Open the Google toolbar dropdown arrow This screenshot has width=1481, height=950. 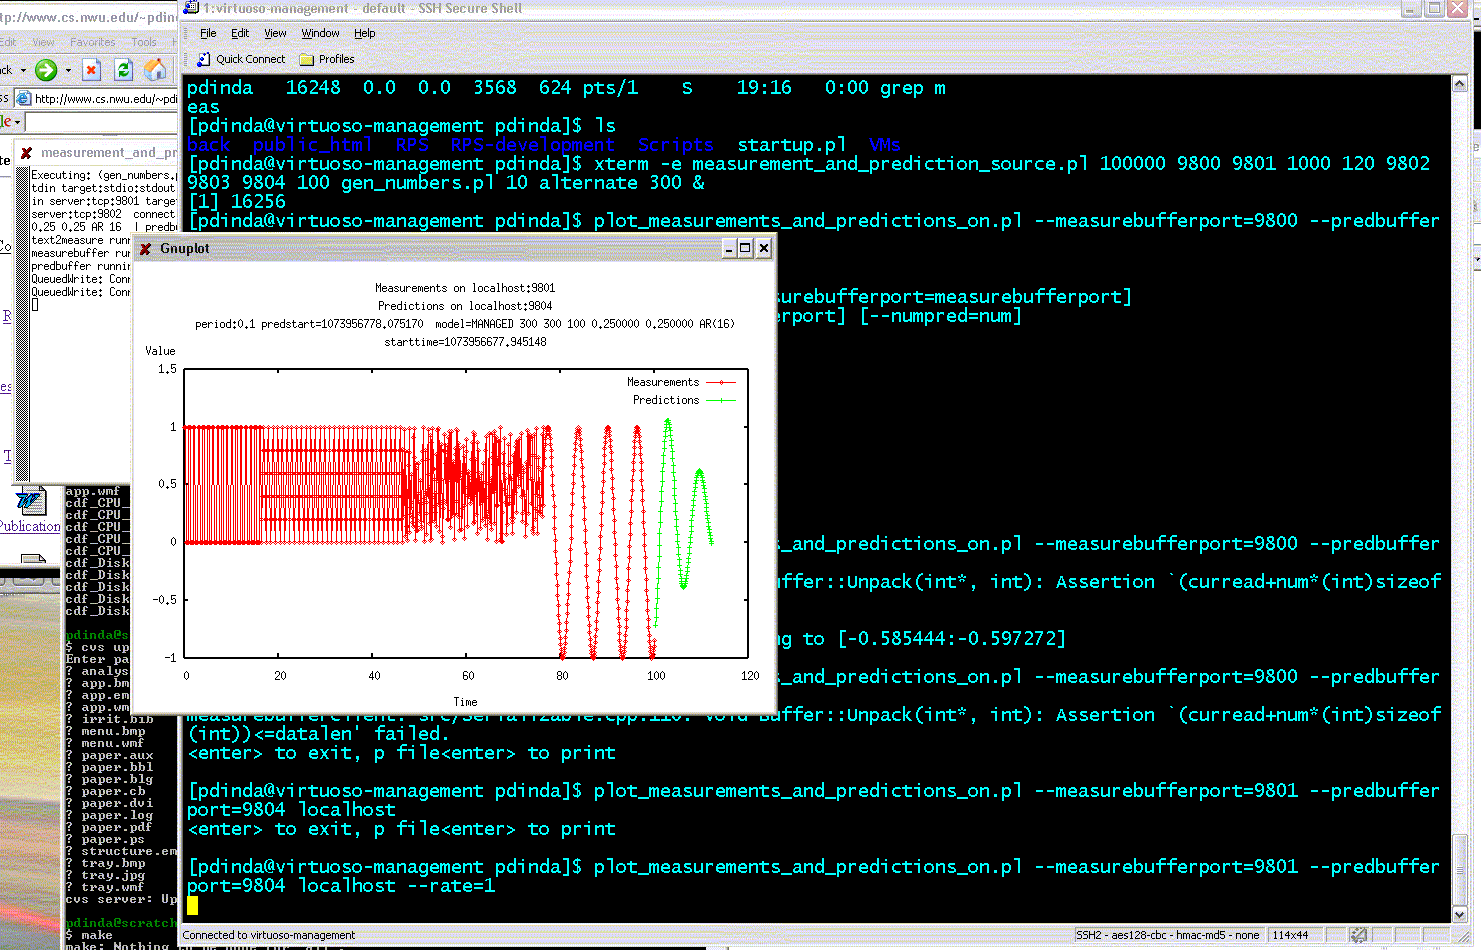17,122
